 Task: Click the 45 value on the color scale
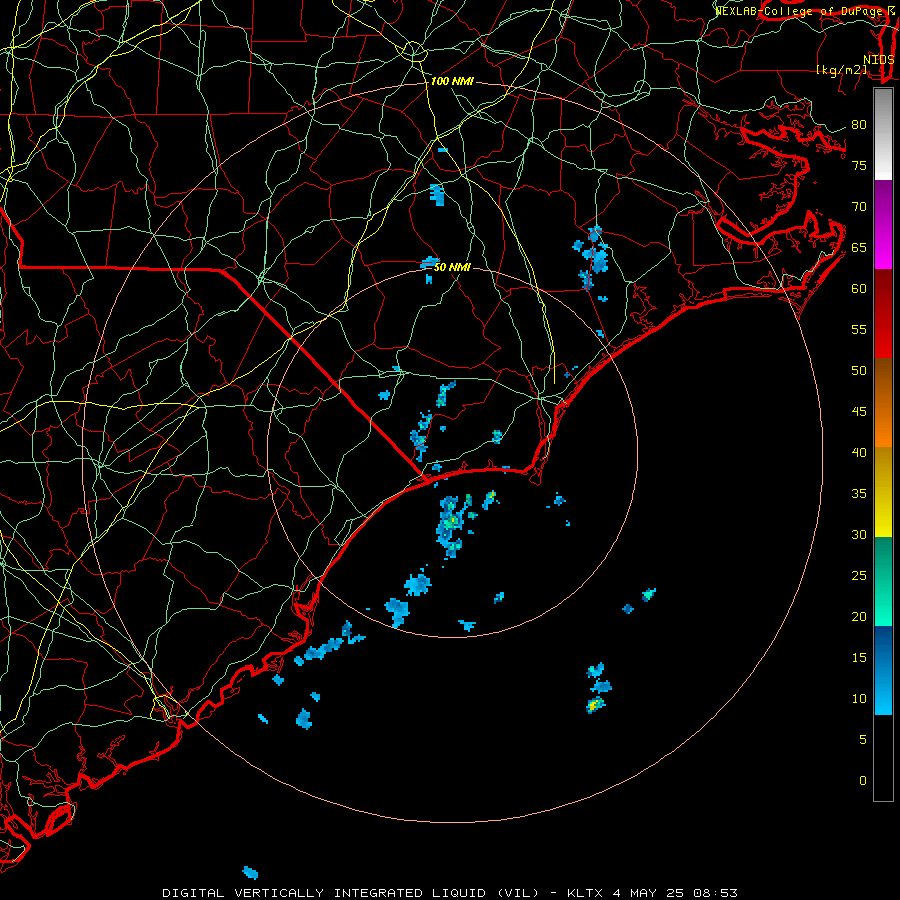point(859,412)
